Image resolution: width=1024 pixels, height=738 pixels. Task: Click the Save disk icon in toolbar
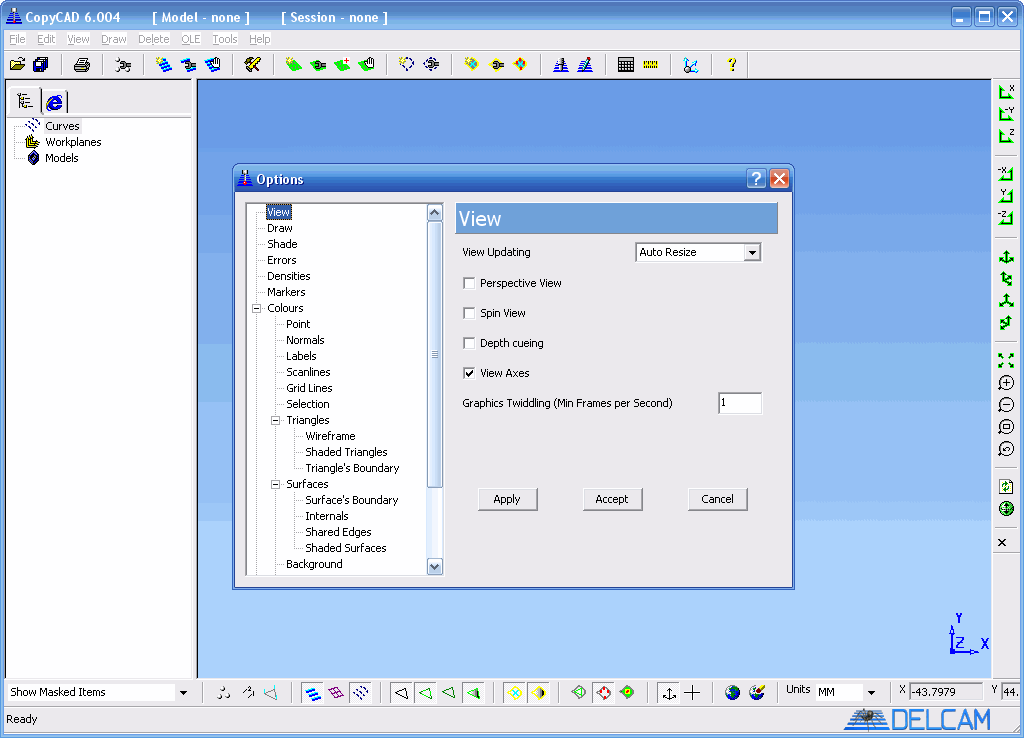coord(40,64)
